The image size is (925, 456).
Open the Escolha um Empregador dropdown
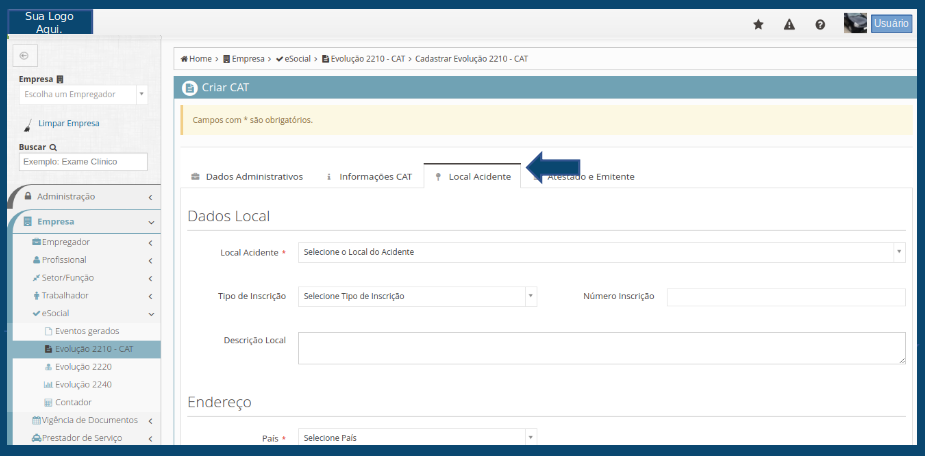tap(83, 95)
